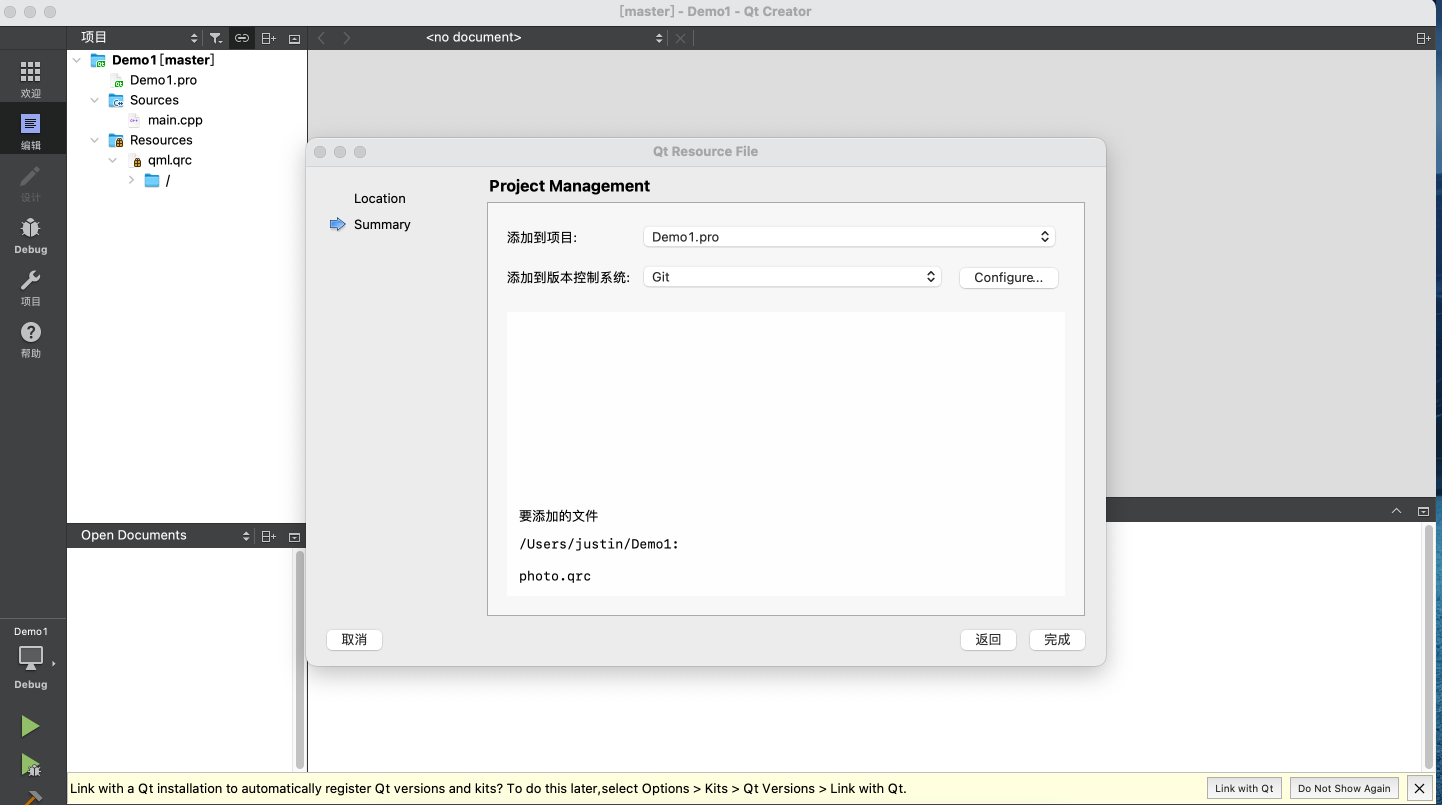
Task: Click Do Not Show Again button
Action: [x=1344, y=788]
